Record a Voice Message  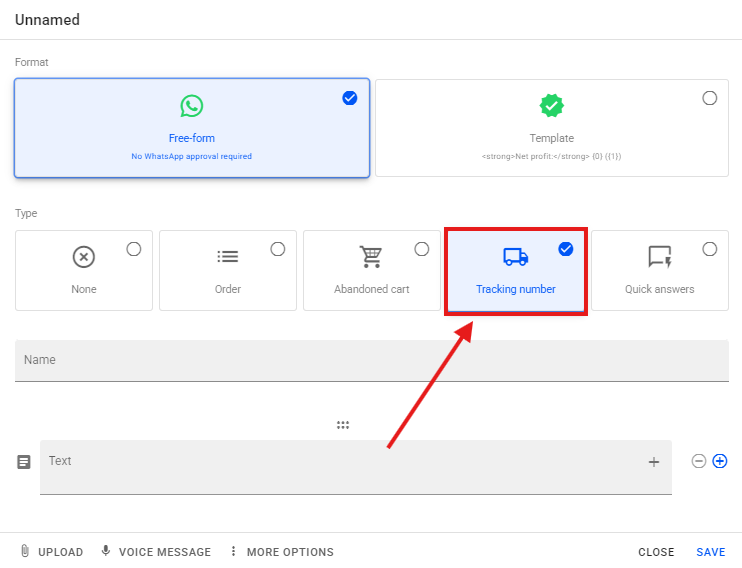tap(155, 552)
